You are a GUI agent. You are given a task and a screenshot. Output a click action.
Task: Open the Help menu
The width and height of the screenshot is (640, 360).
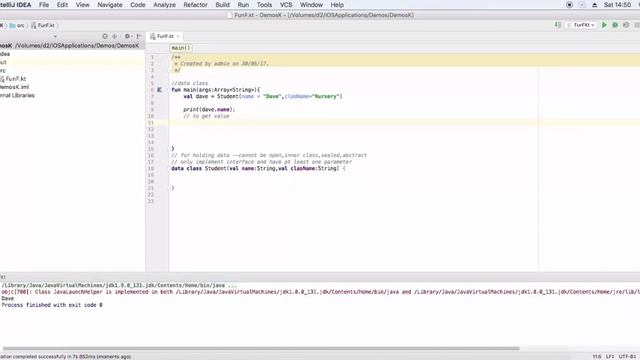coord(337,5)
